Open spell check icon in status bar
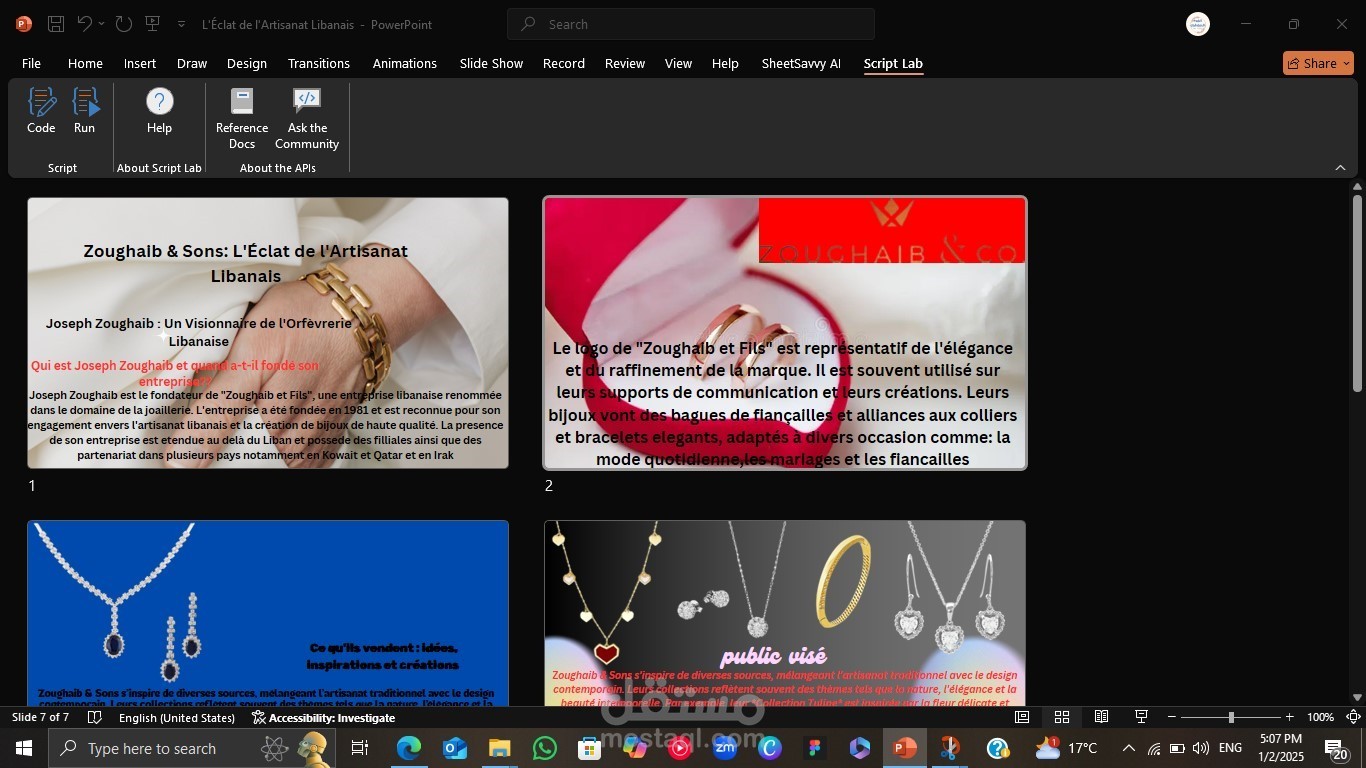Viewport: 1366px width, 768px height. click(x=95, y=717)
